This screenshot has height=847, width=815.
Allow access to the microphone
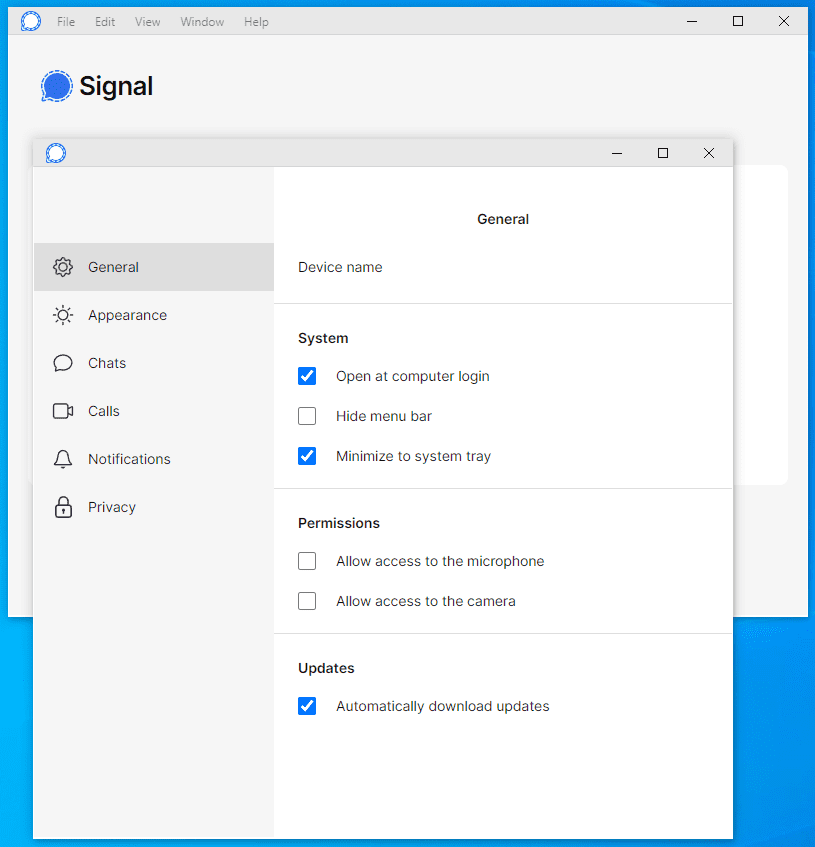click(307, 561)
